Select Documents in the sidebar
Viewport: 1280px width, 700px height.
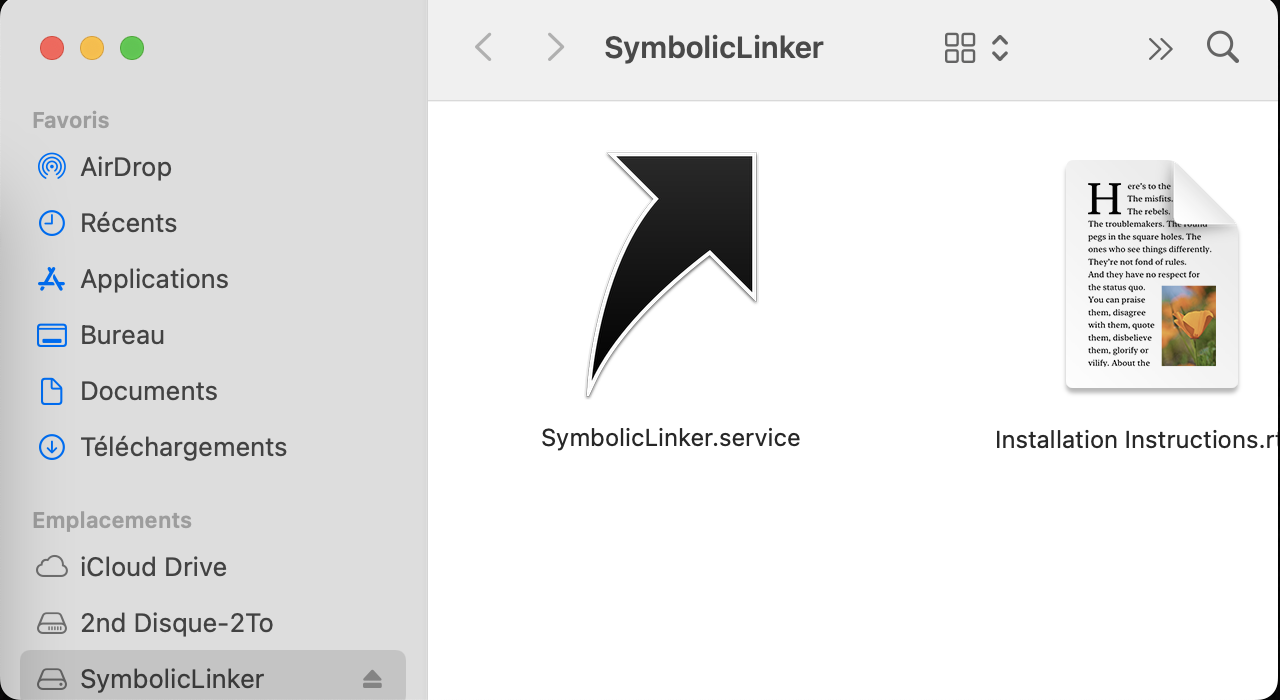pos(148,391)
